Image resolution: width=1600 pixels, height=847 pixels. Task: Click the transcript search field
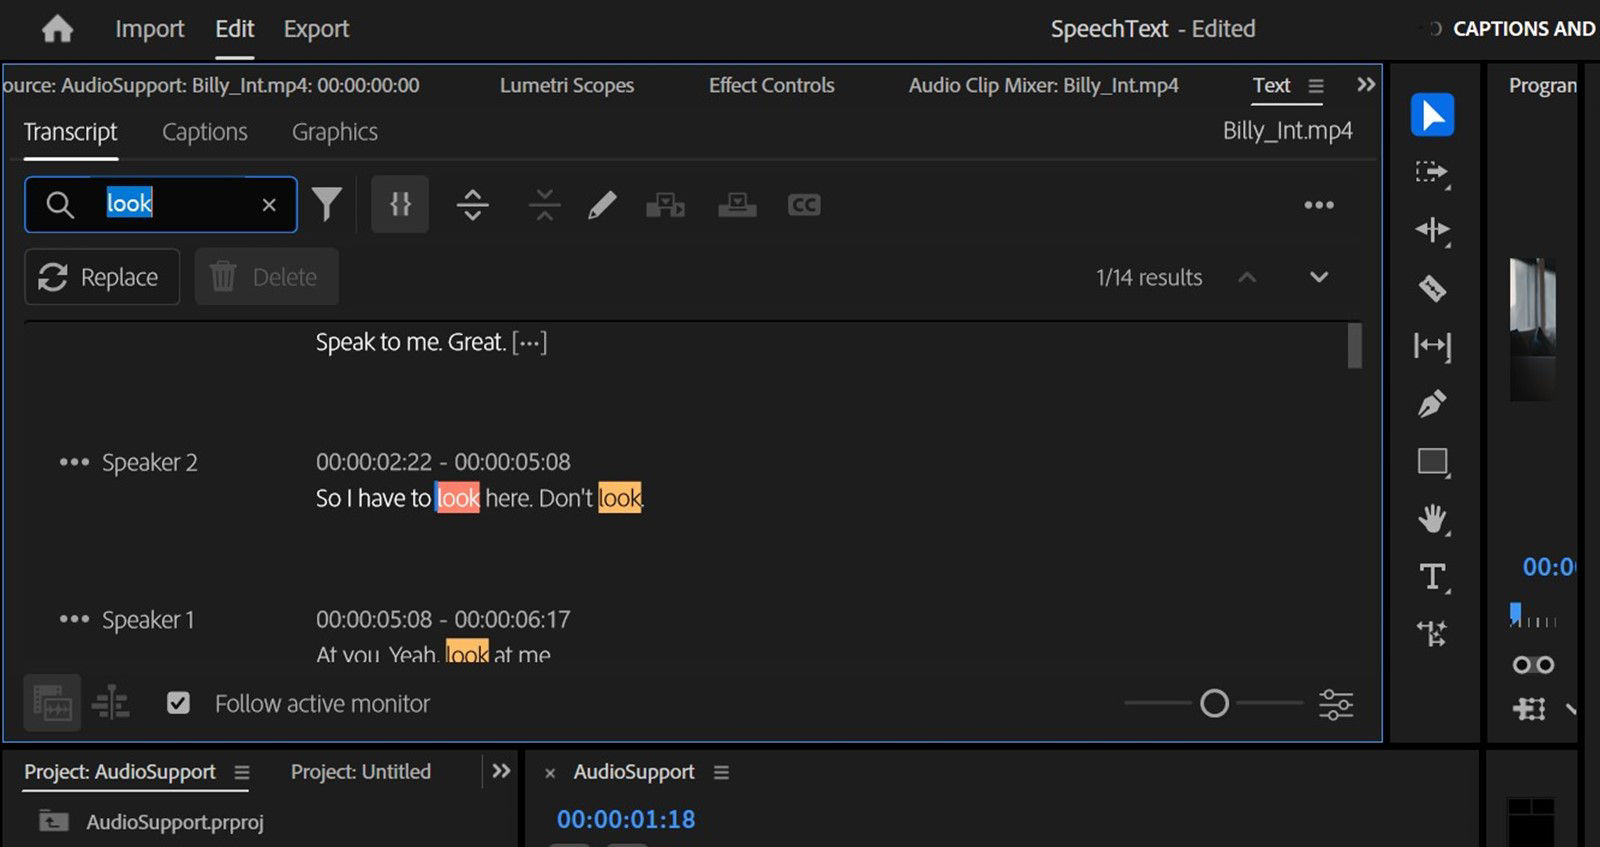[161, 204]
